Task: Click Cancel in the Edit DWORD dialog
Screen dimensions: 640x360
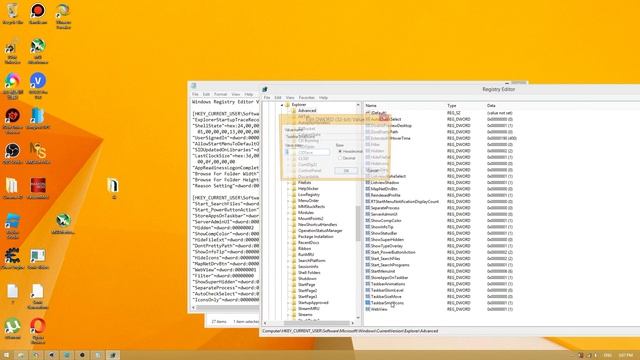Action: 373,171
